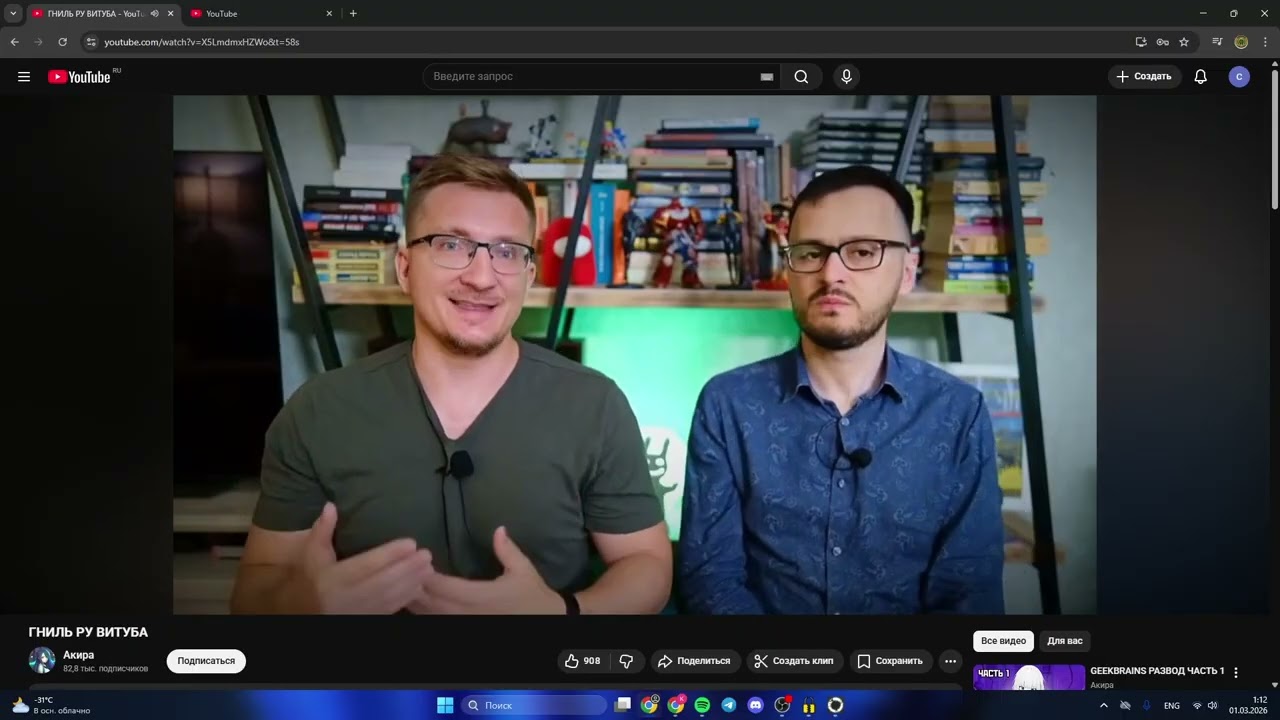This screenshot has height=720, width=1280.
Task: Open Task View on the taskbar
Action: (x=623, y=705)
